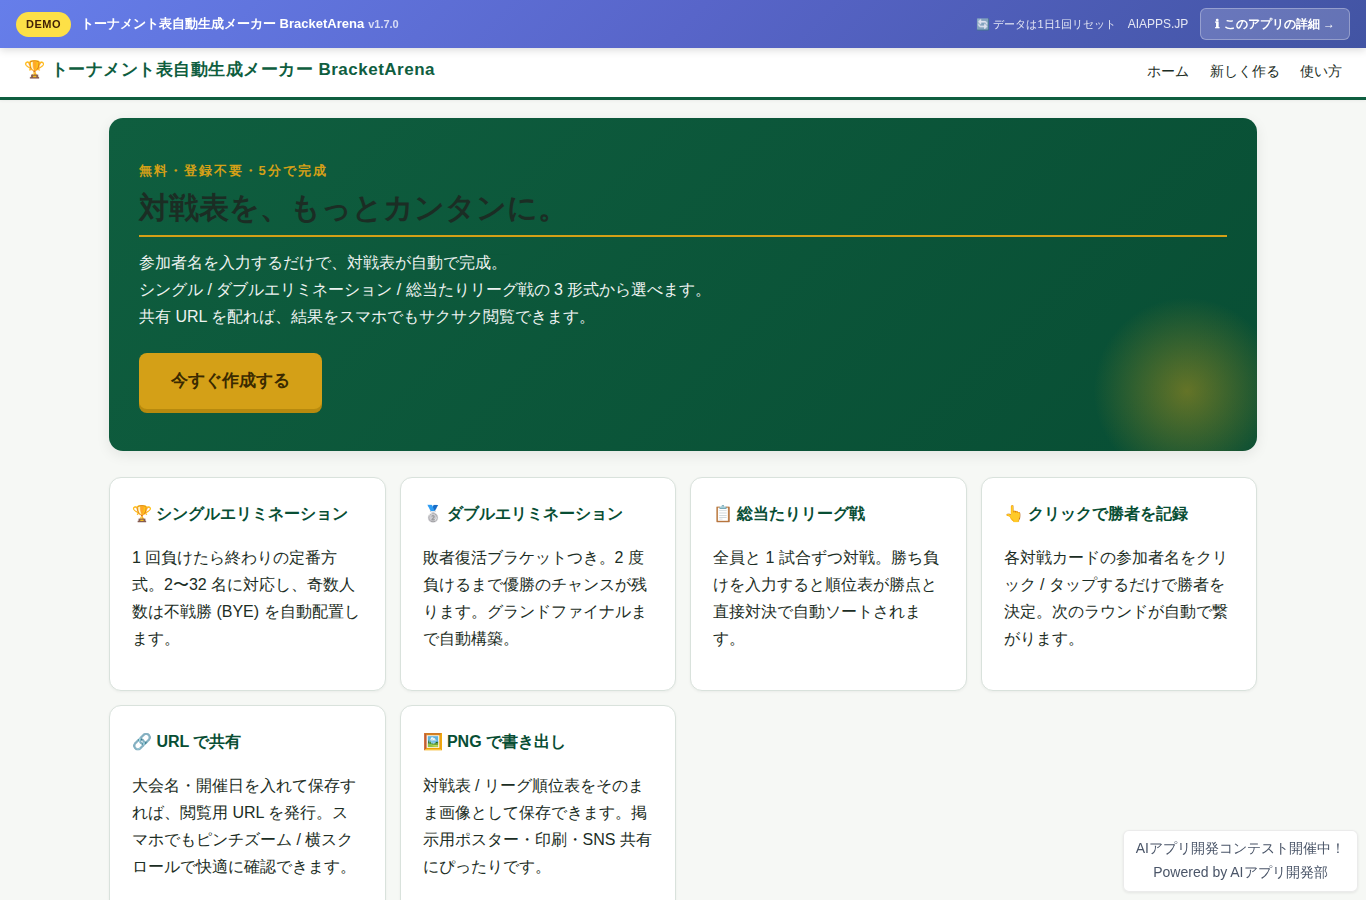This screenshot has width=1366, height=900.
Task: Open 新しく作る in navigation
Action: (x=1244, y=72)
